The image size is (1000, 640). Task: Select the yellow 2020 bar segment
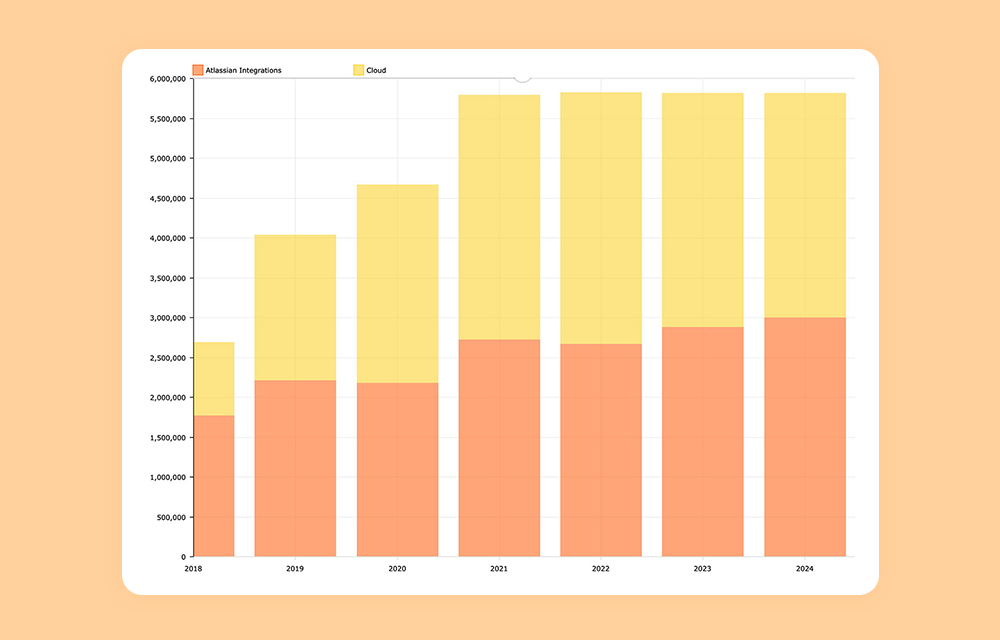click(x=396, y=283)
